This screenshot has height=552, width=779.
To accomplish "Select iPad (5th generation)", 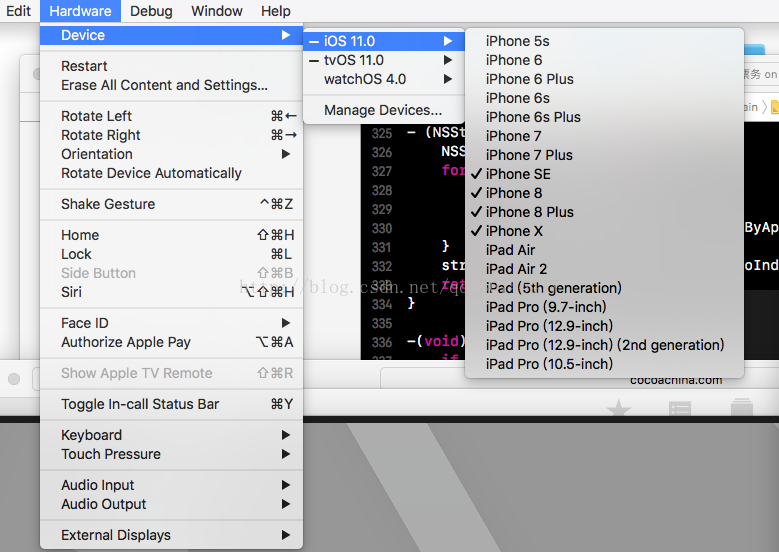I will pyautogui.click(x=604, y=288).
